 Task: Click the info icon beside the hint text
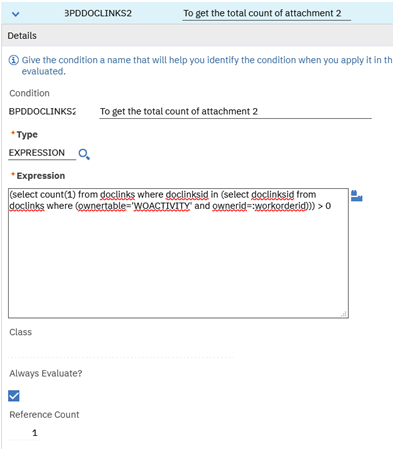coord(13,60)
